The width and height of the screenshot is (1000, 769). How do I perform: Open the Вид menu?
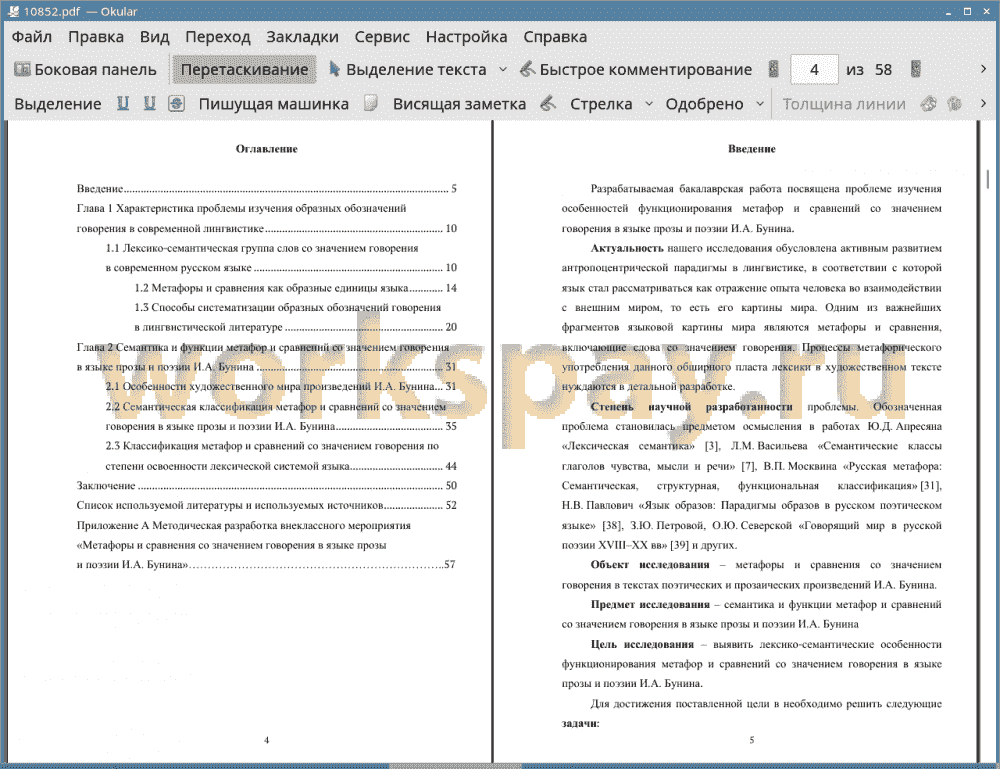154,37
